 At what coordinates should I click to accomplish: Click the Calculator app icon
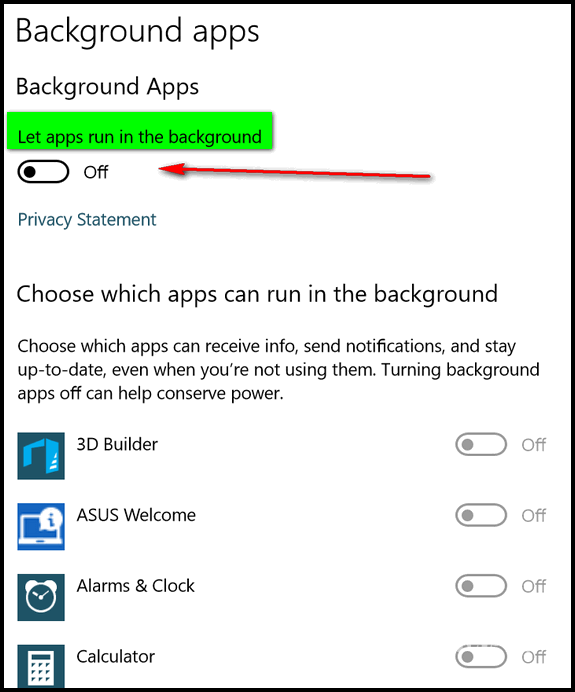point(41,666)
